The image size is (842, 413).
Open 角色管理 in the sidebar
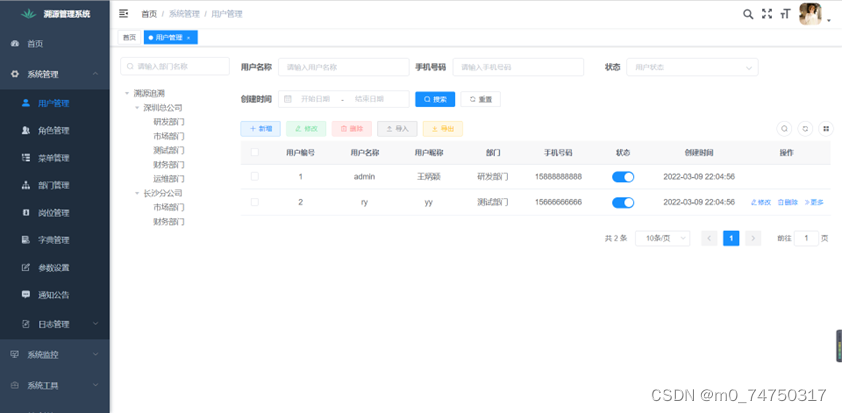tap(55, 131)
